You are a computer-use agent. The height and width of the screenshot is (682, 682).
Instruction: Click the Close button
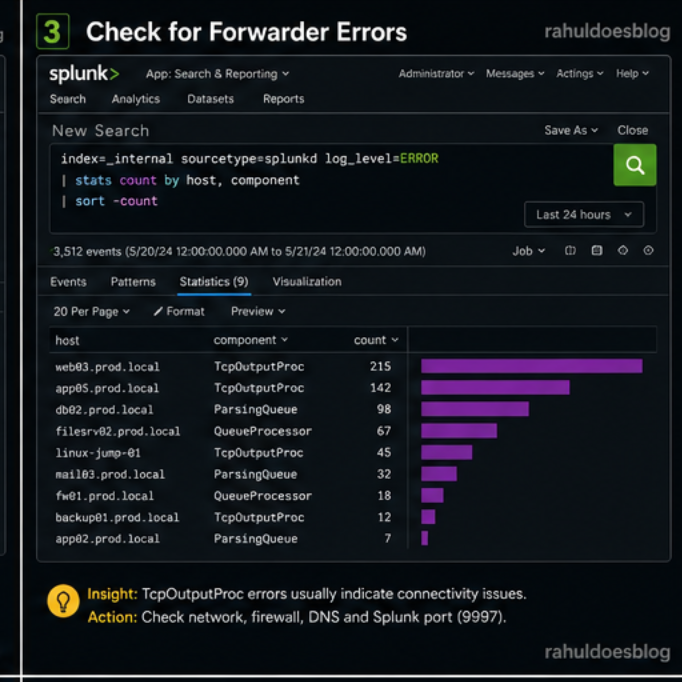click(x=632, y=130)
